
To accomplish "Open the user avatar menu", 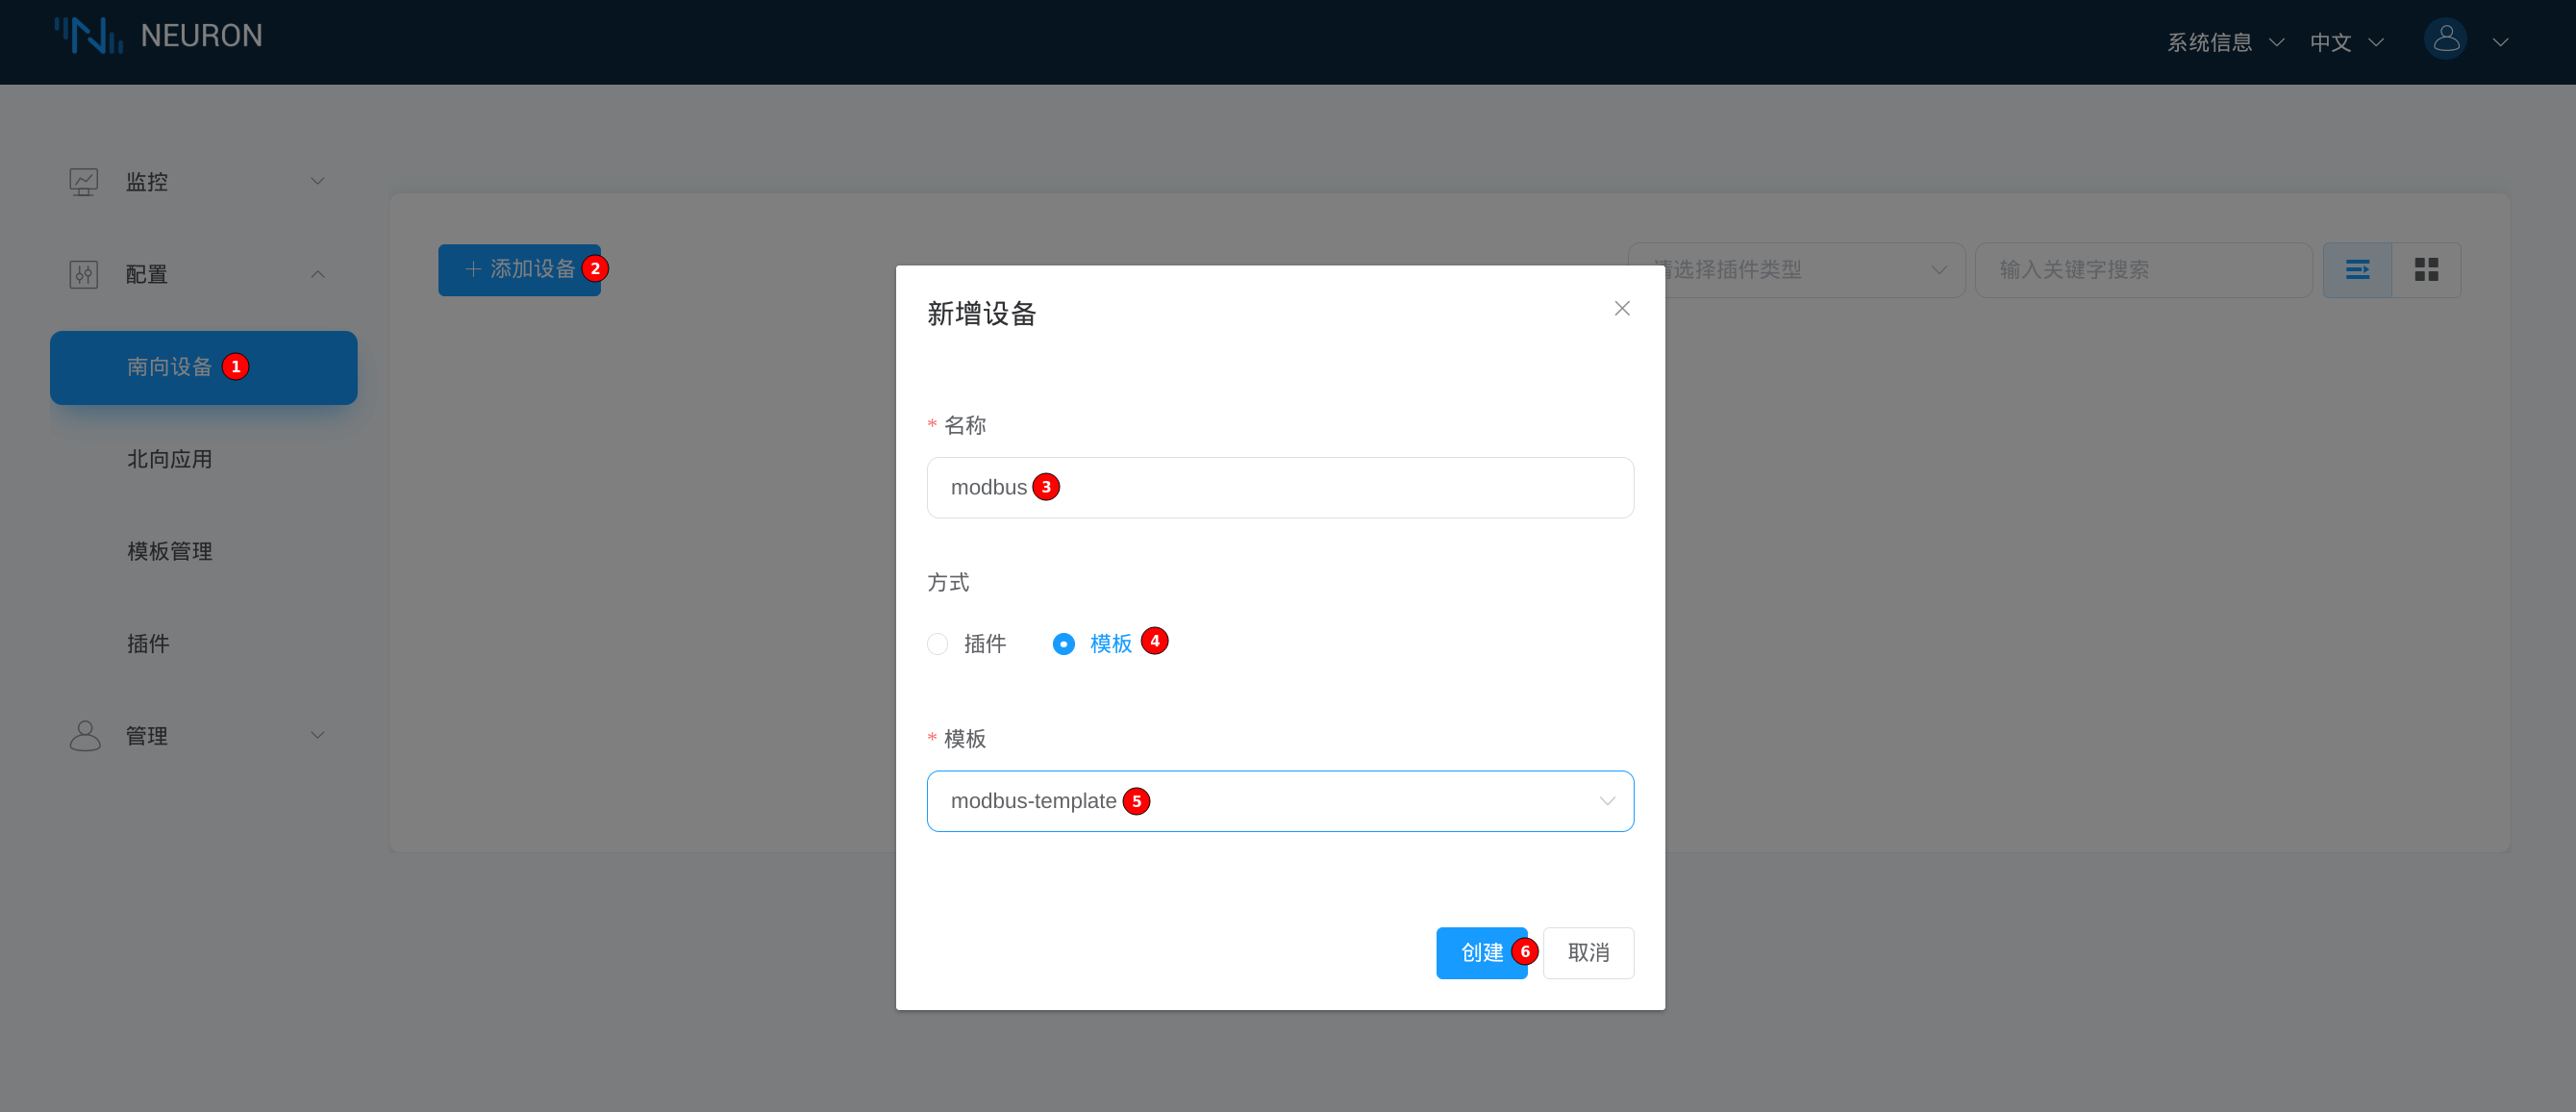I will [x=2444, y=40].
